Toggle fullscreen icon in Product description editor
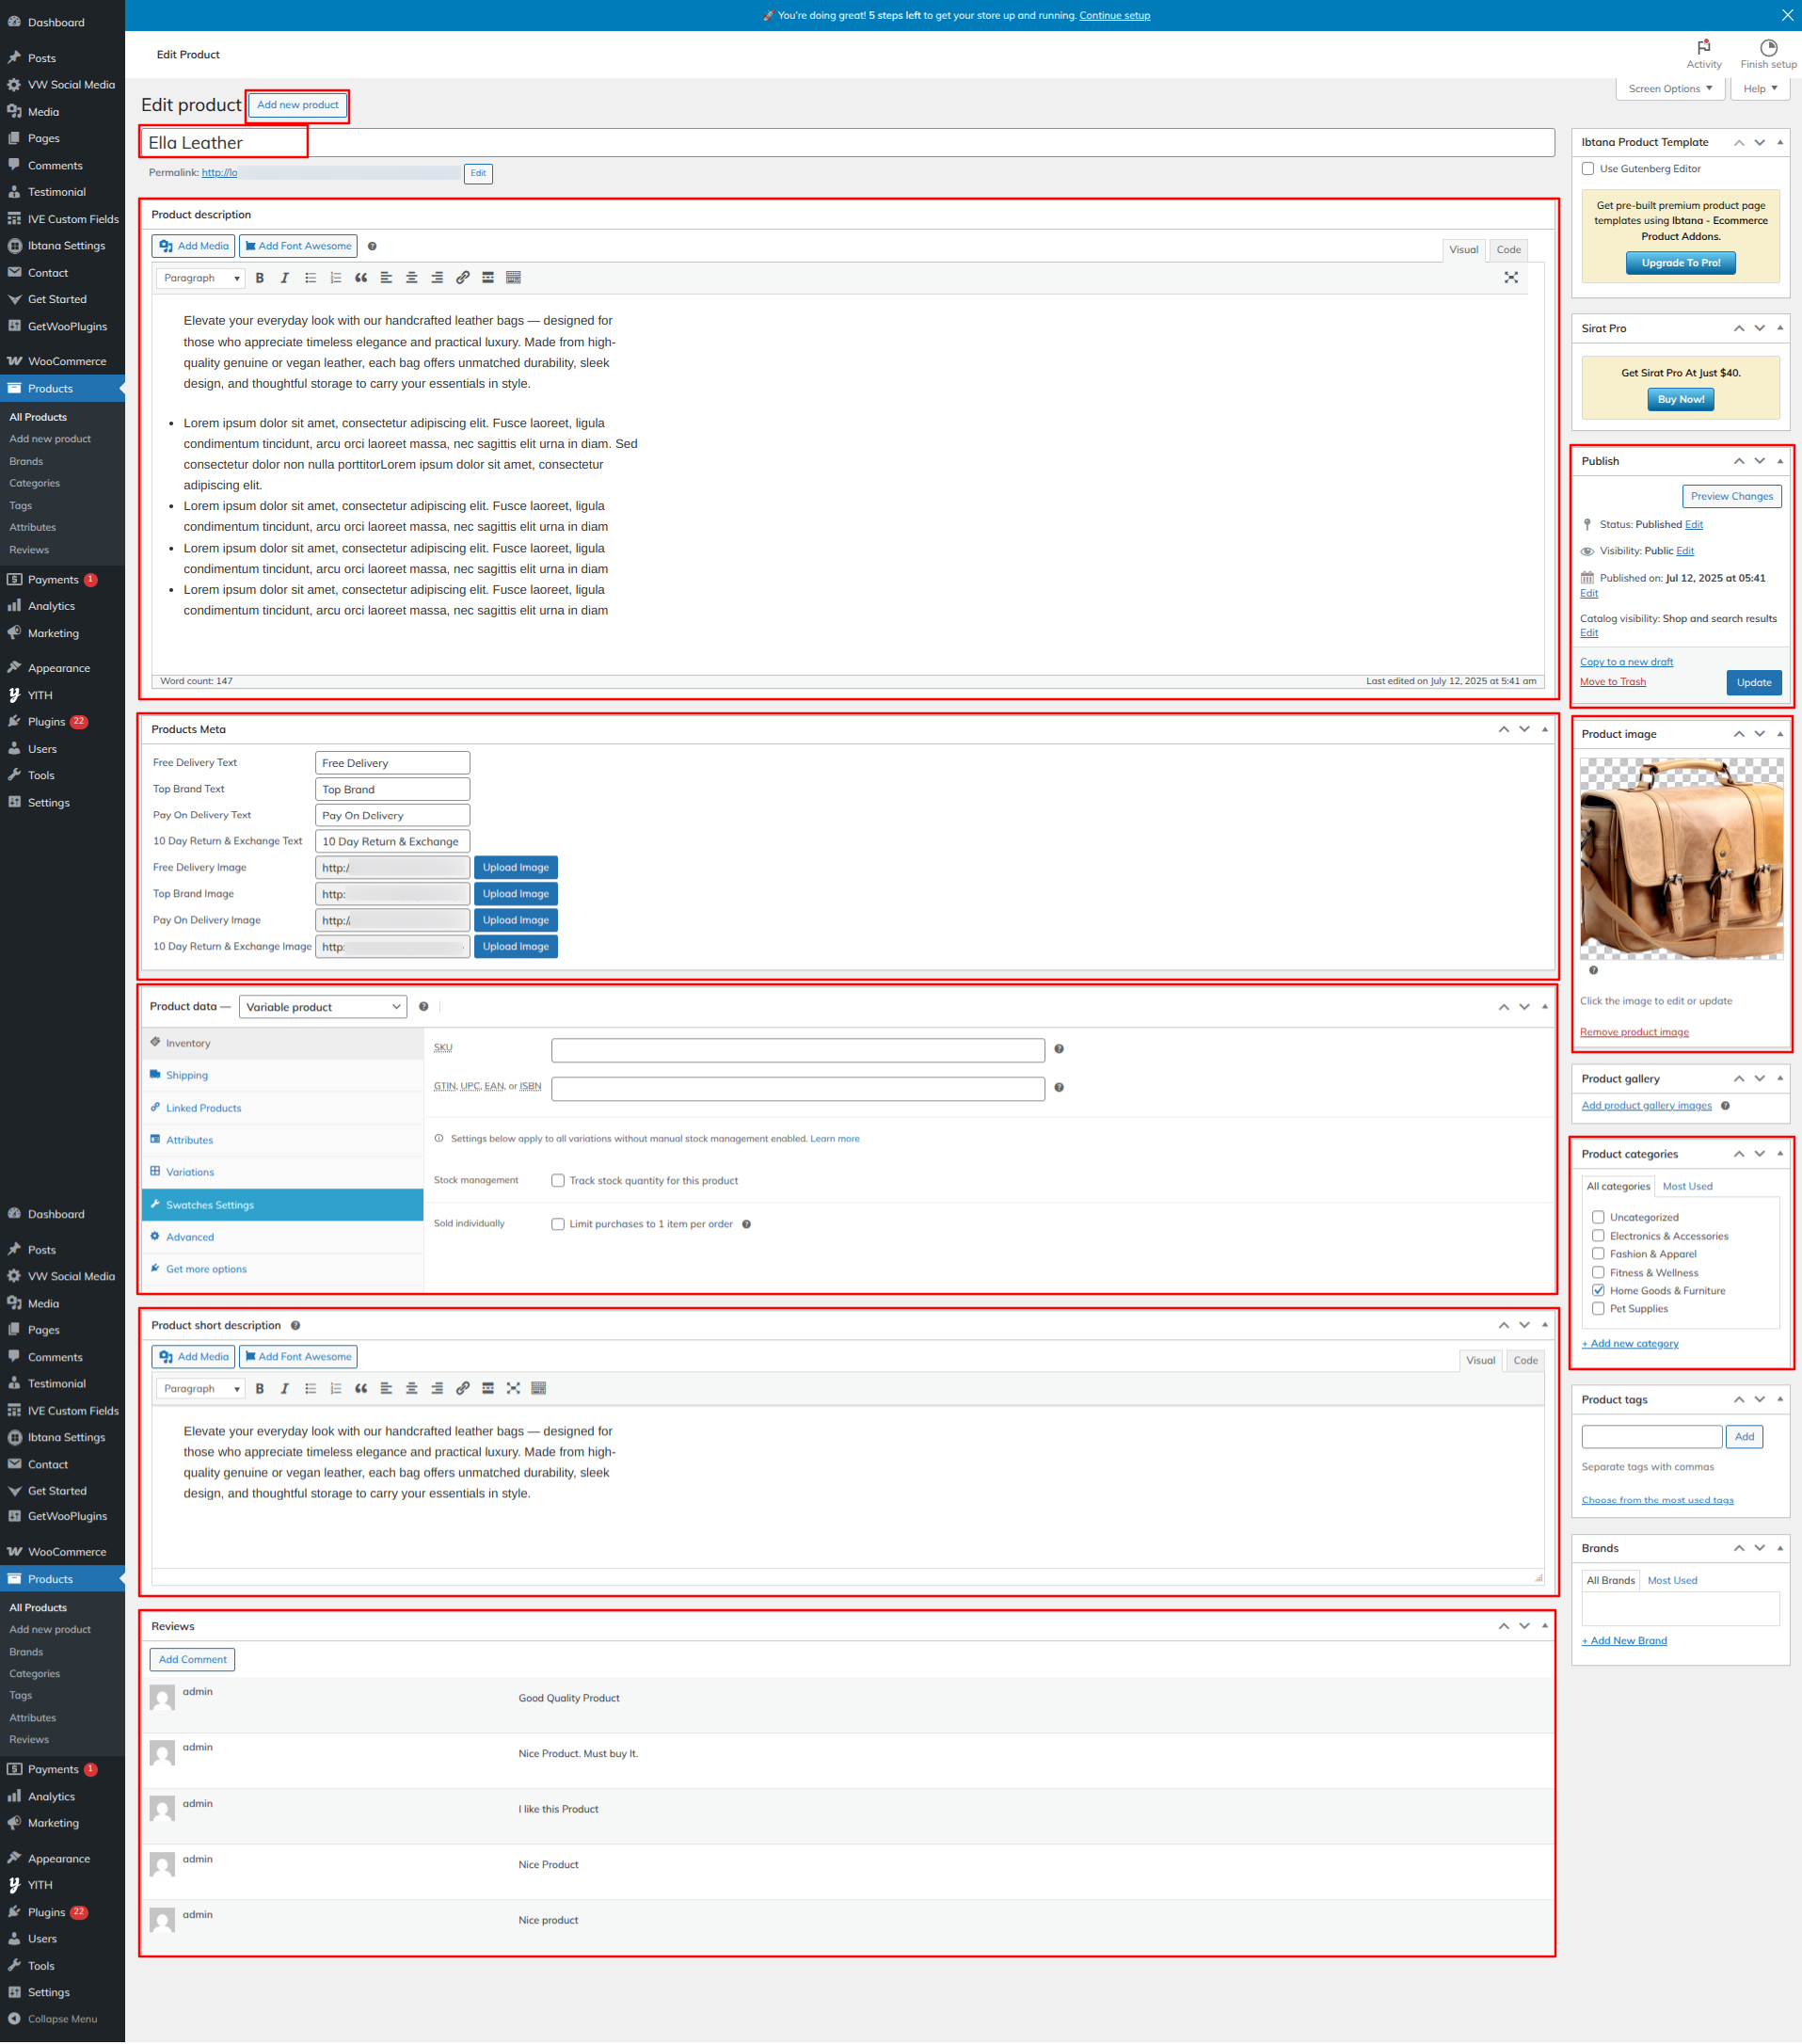Image resolution: width=1802 pixels, height=2044 pixels. pos(1510,278)
